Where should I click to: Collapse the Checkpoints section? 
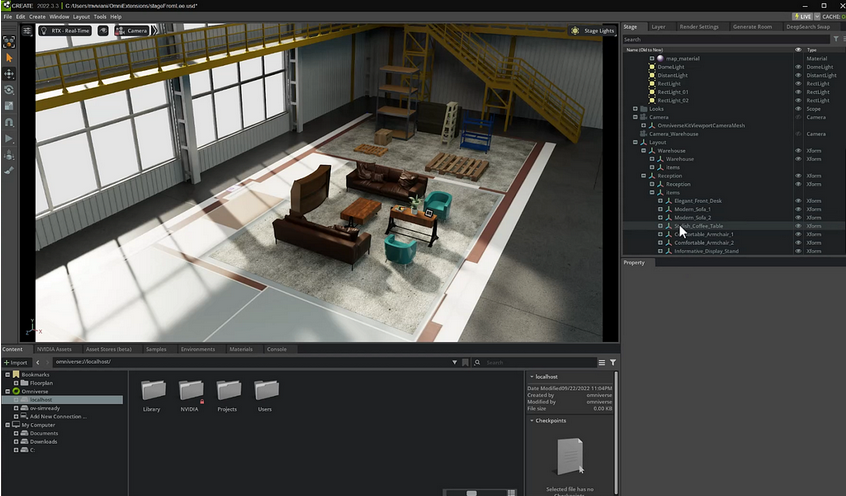[x=531, y=420]
